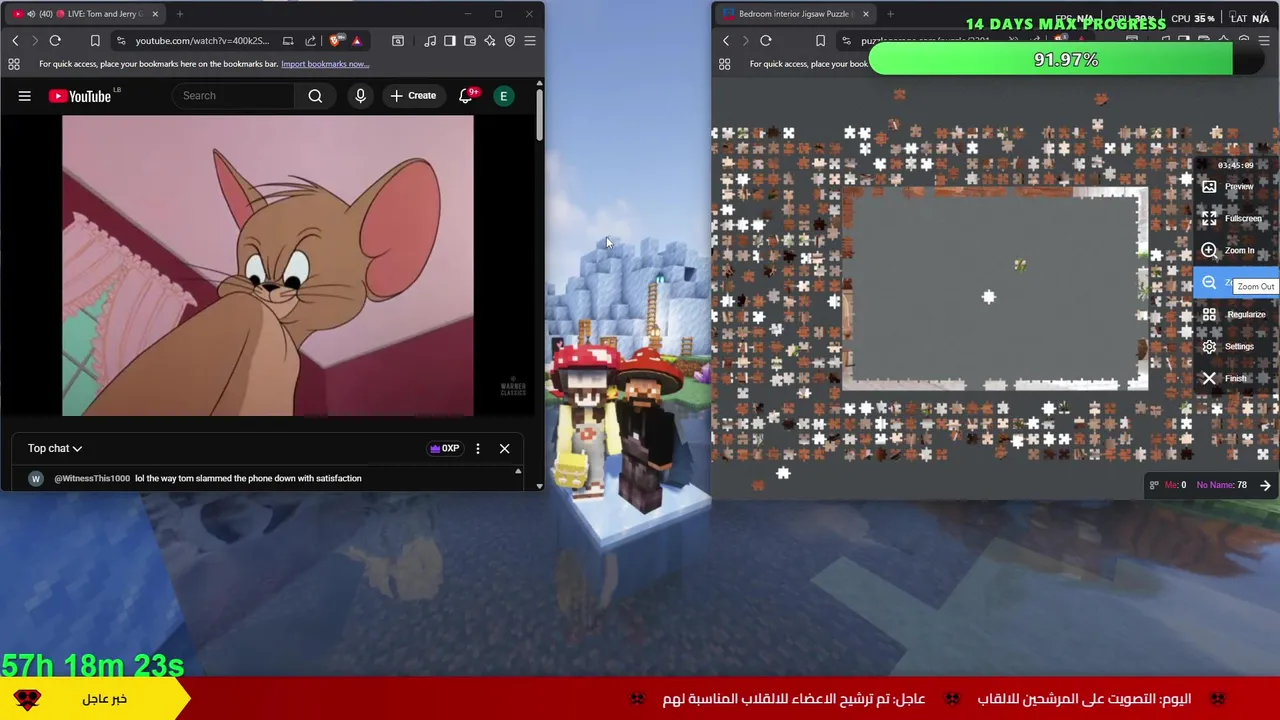1280x720 pixels.
Task: Click the Tom and Jerry video player
Action: 267,265
